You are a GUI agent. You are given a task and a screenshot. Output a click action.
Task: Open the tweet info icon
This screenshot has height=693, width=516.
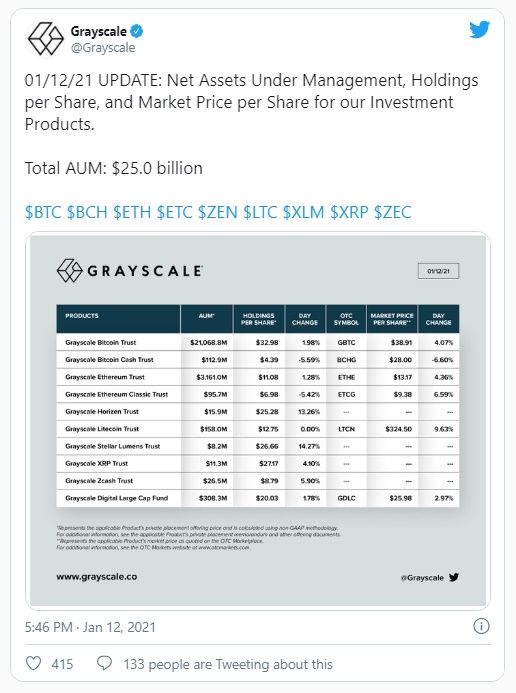[481, 626]
